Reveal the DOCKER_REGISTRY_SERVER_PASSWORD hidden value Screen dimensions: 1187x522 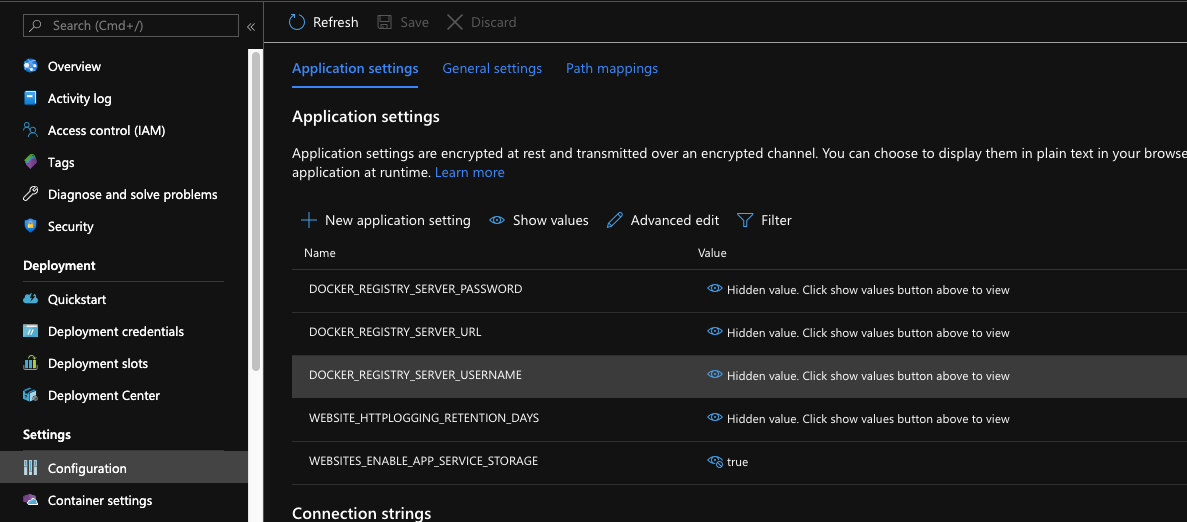[x=715, y=289]
